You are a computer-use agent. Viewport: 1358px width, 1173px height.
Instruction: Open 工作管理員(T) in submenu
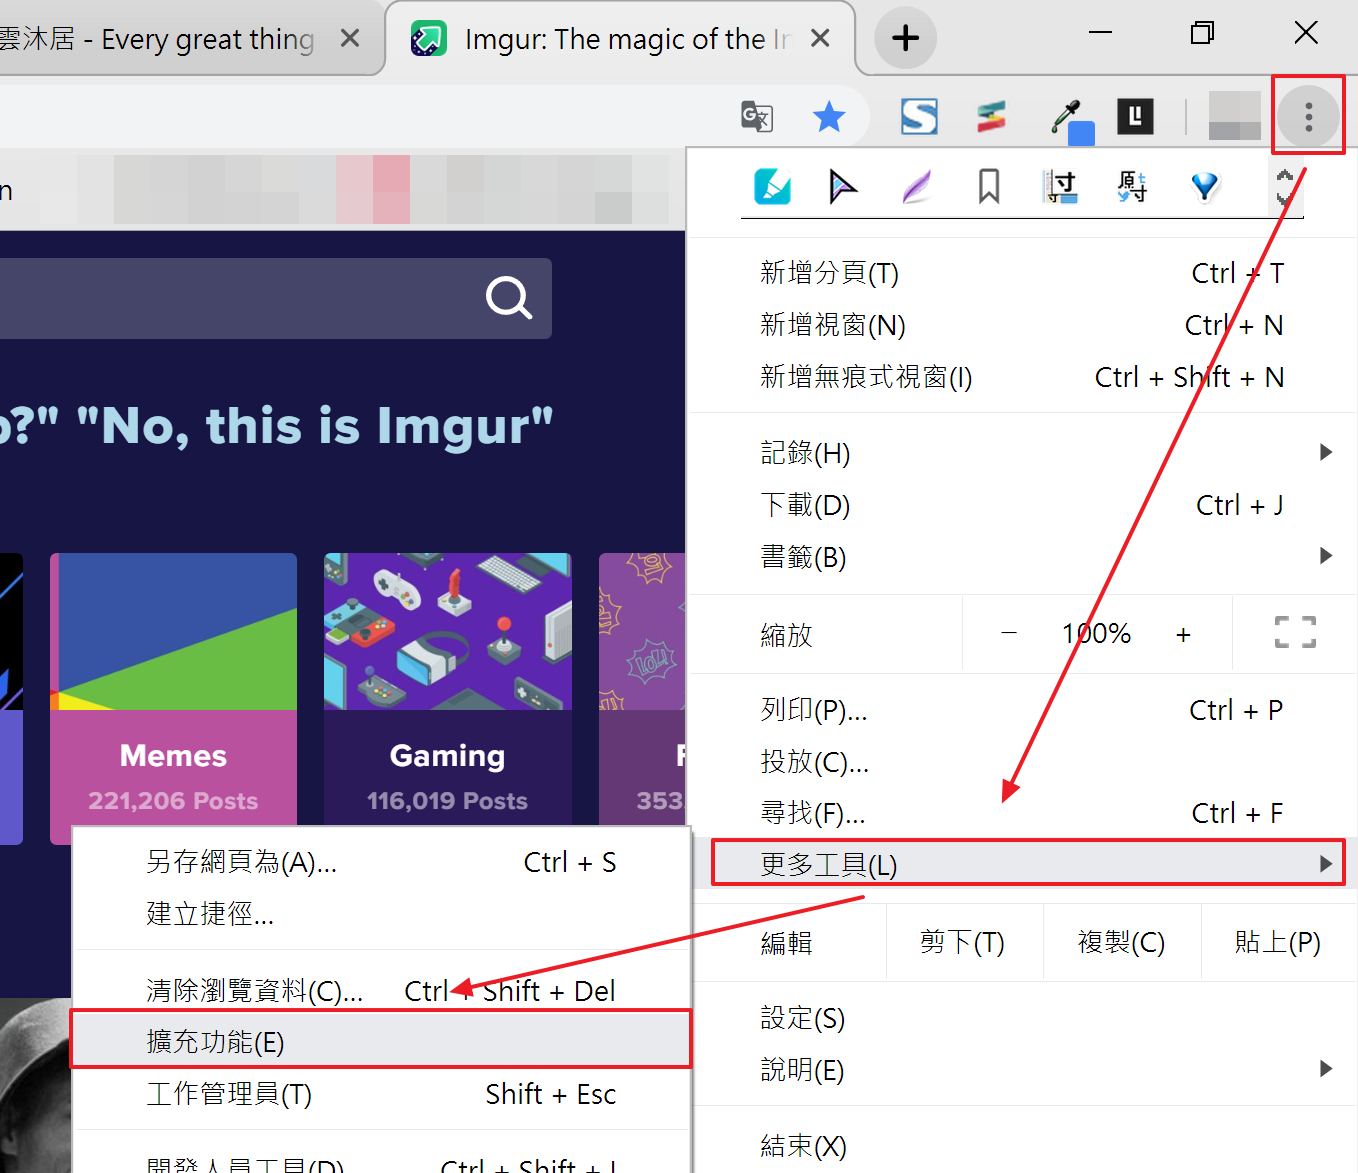point(382,1094)
